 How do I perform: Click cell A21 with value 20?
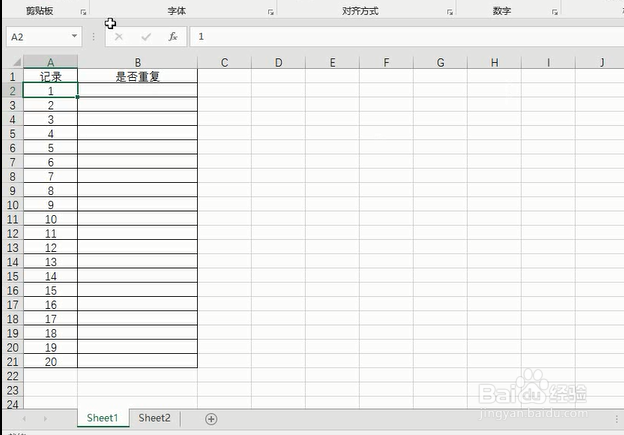51,362
